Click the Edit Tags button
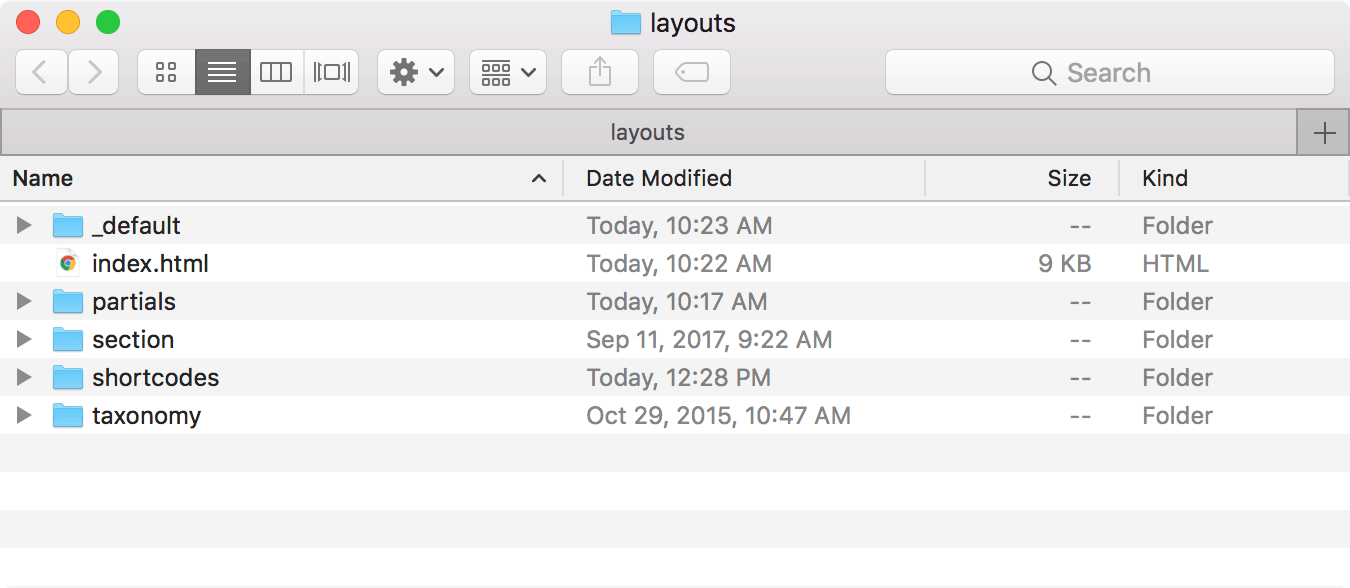Image resolution: width=1350 pixels, height=588 pixels. 691,72
